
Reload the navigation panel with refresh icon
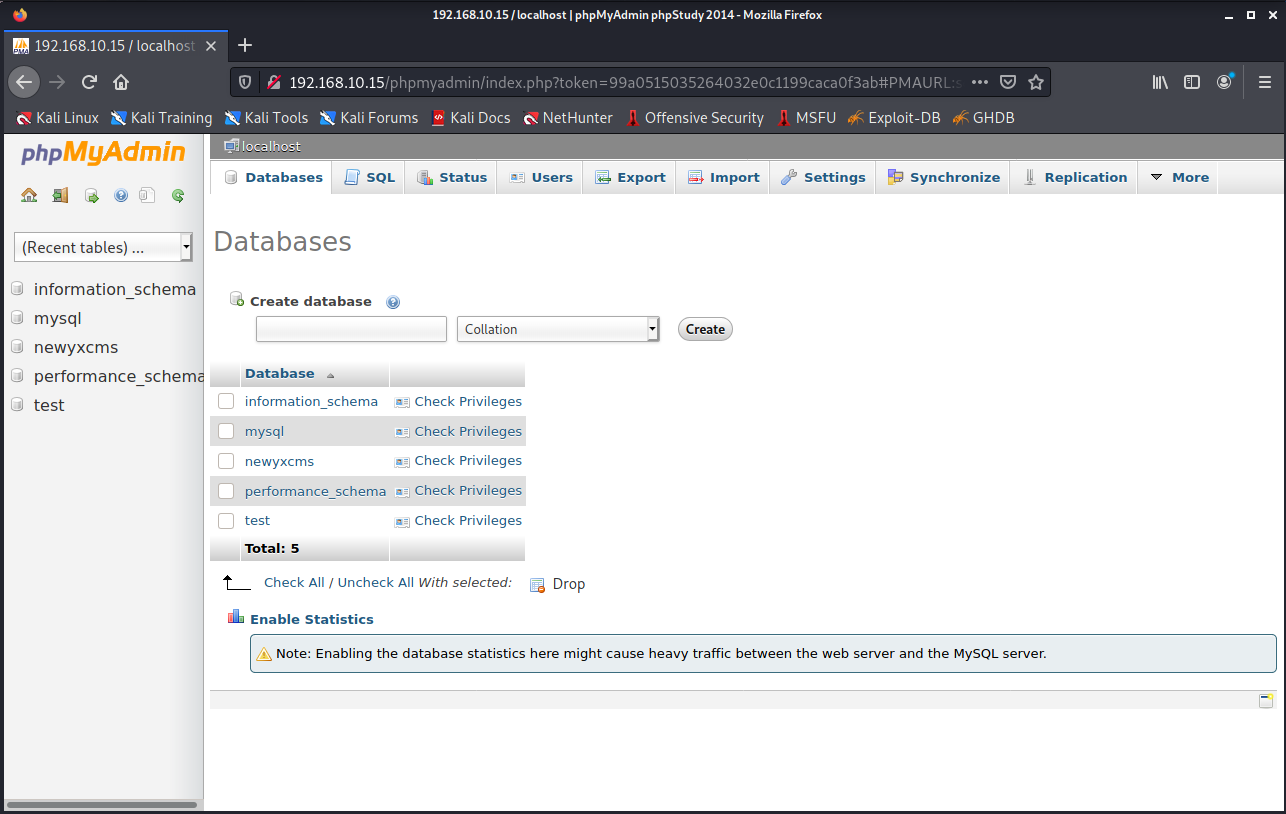click(x=177, y=195)
